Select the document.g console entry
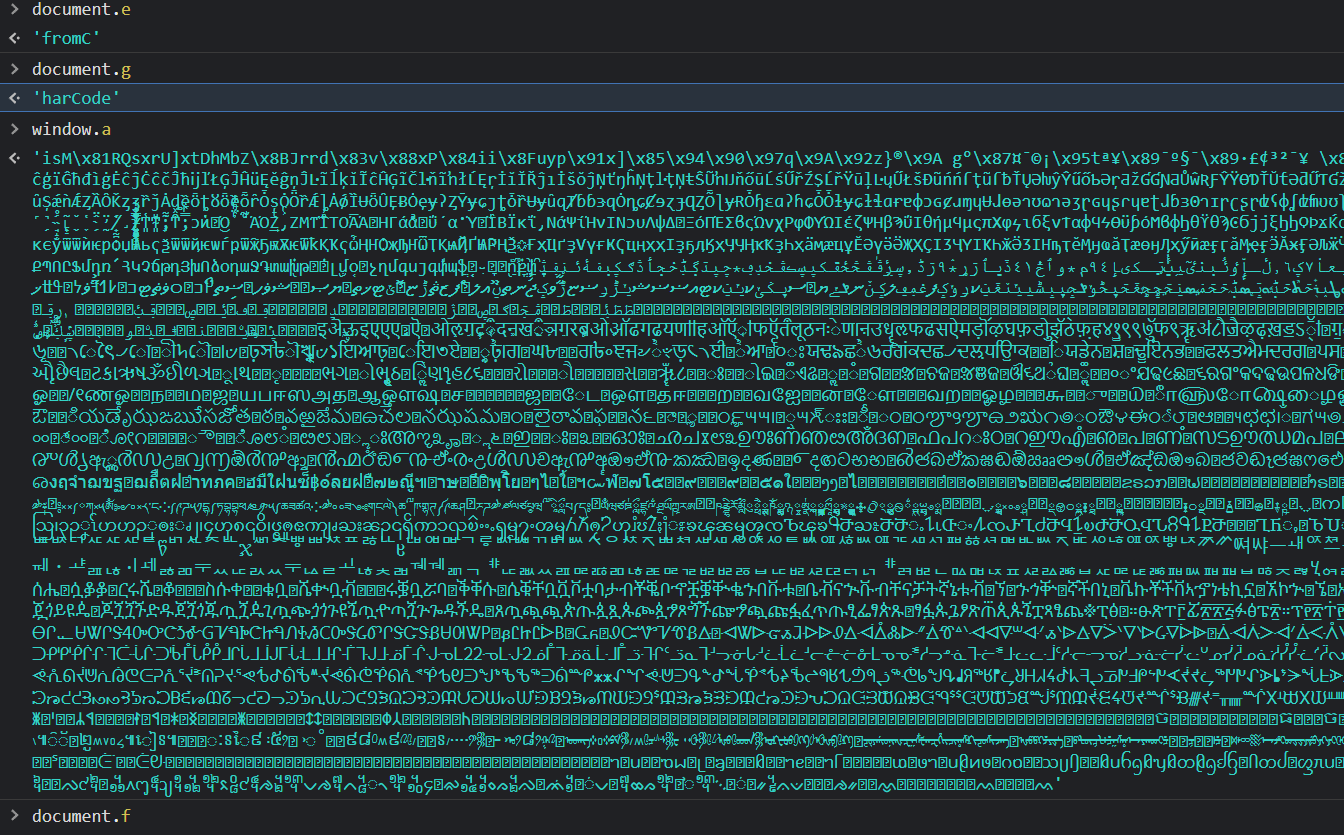Screen dimensions: 1344x835 [81, 69]
